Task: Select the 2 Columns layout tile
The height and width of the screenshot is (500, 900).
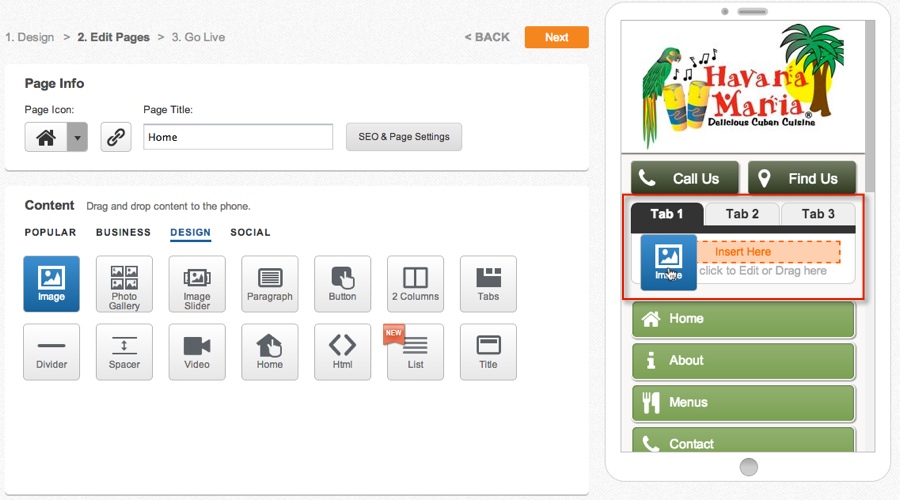Action: tap(416, 284)
